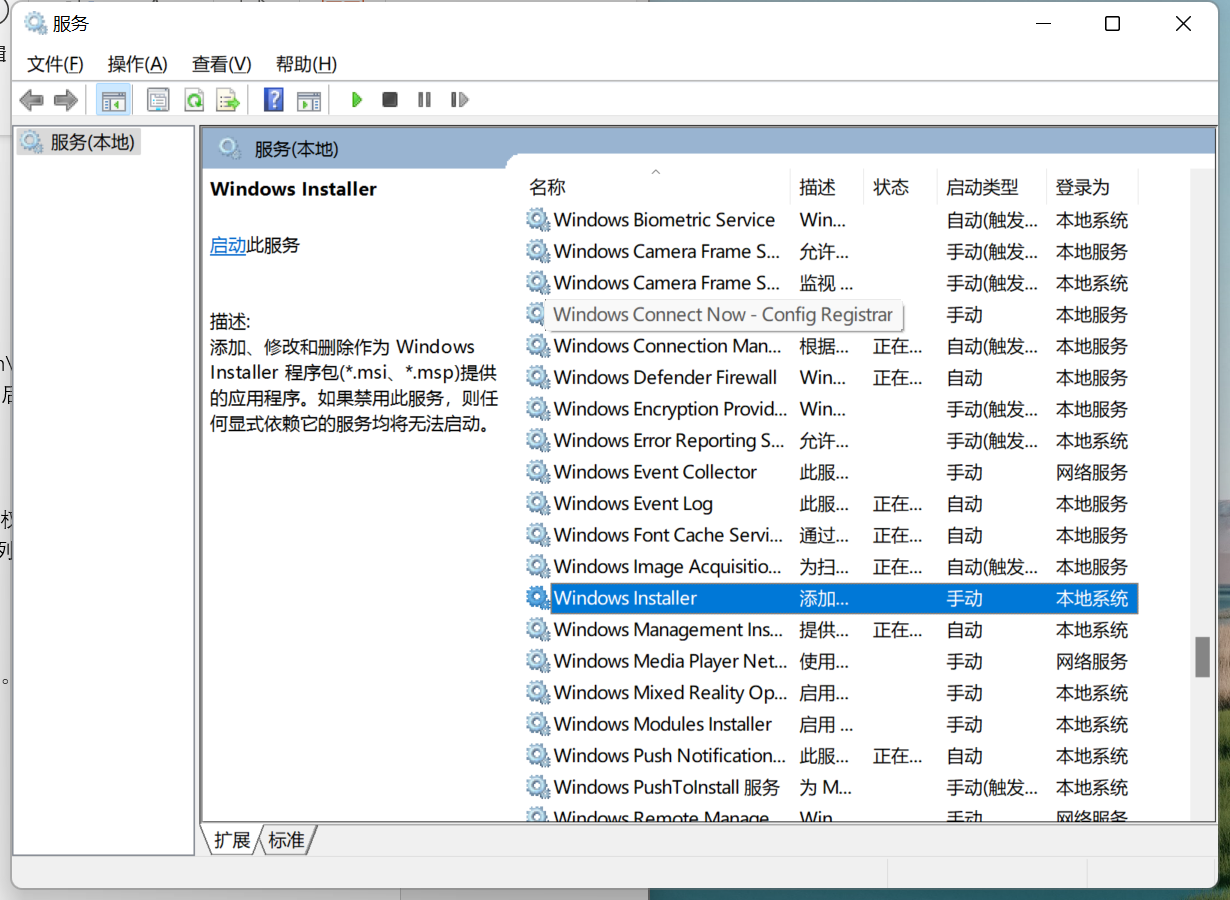Click the gear icon beside Windows PushToInstall 服务
The height and width of the screenshot is (900, 1230).
[538, 787]
